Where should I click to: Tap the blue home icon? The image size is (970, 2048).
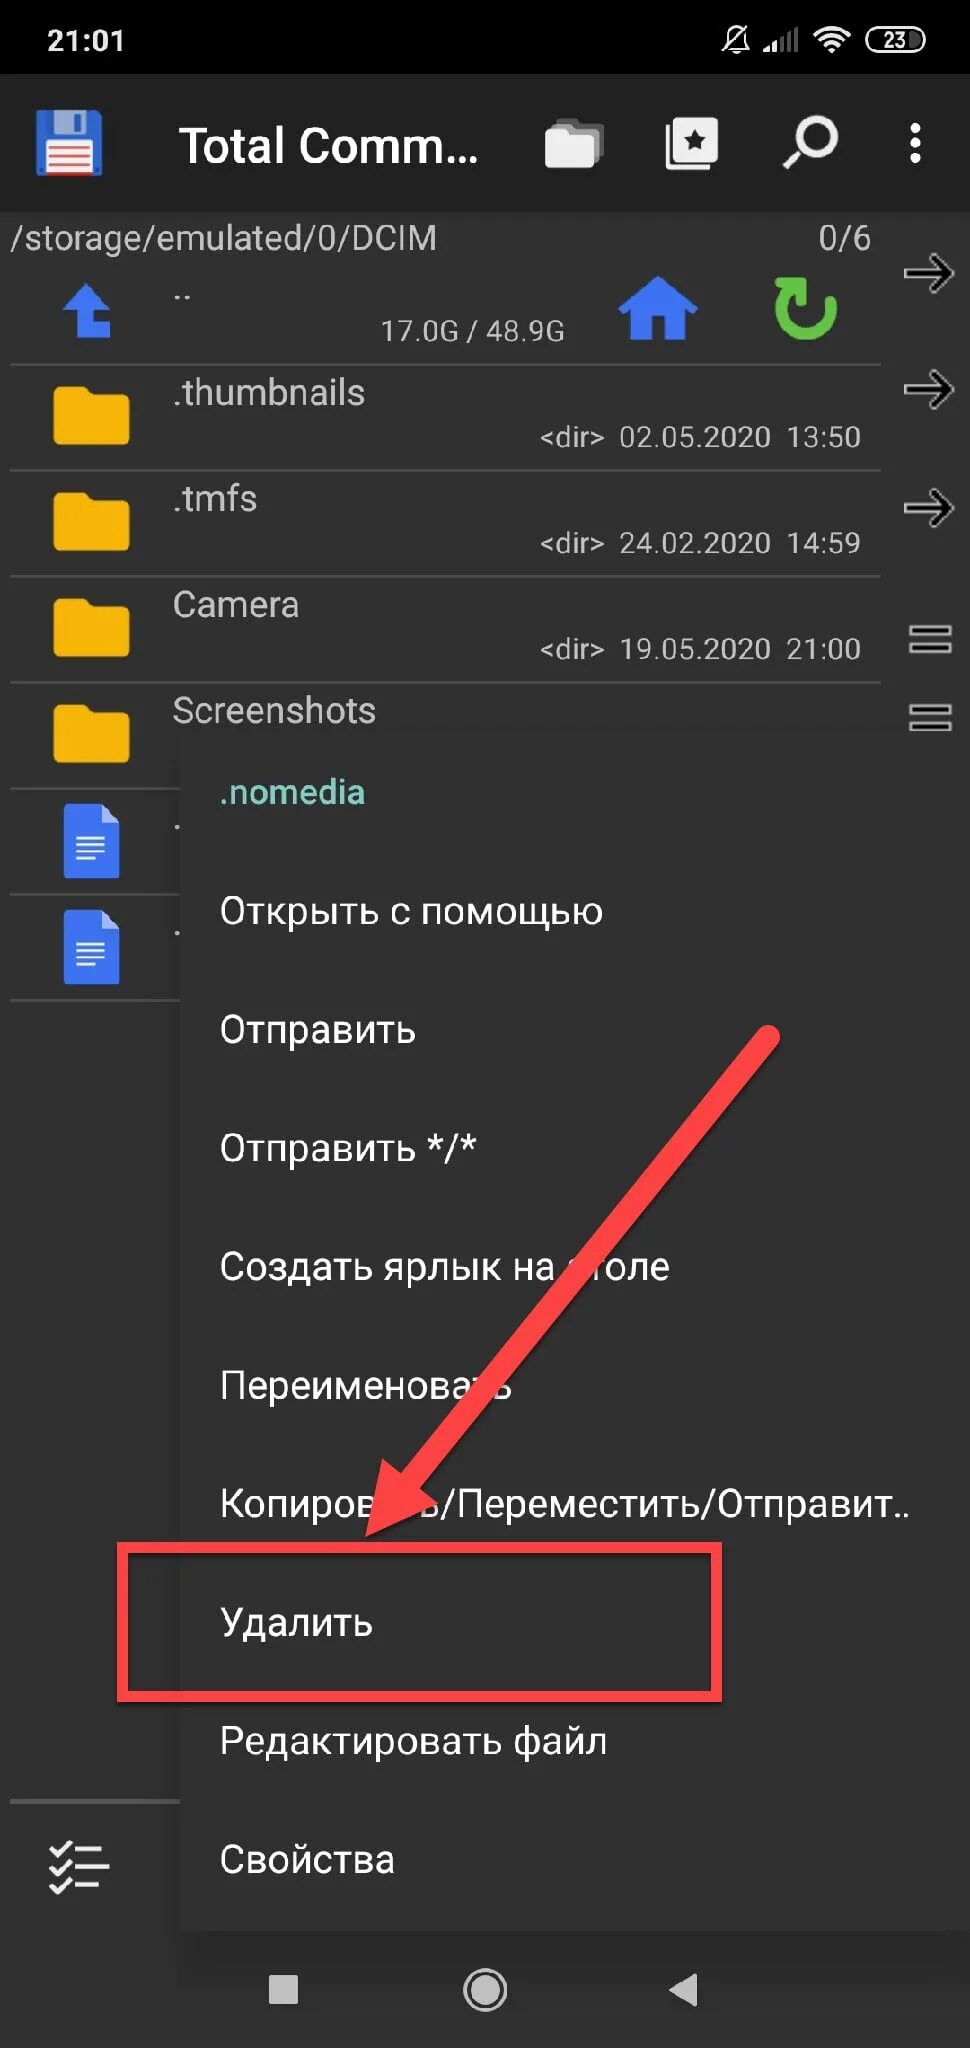(657, 309)
